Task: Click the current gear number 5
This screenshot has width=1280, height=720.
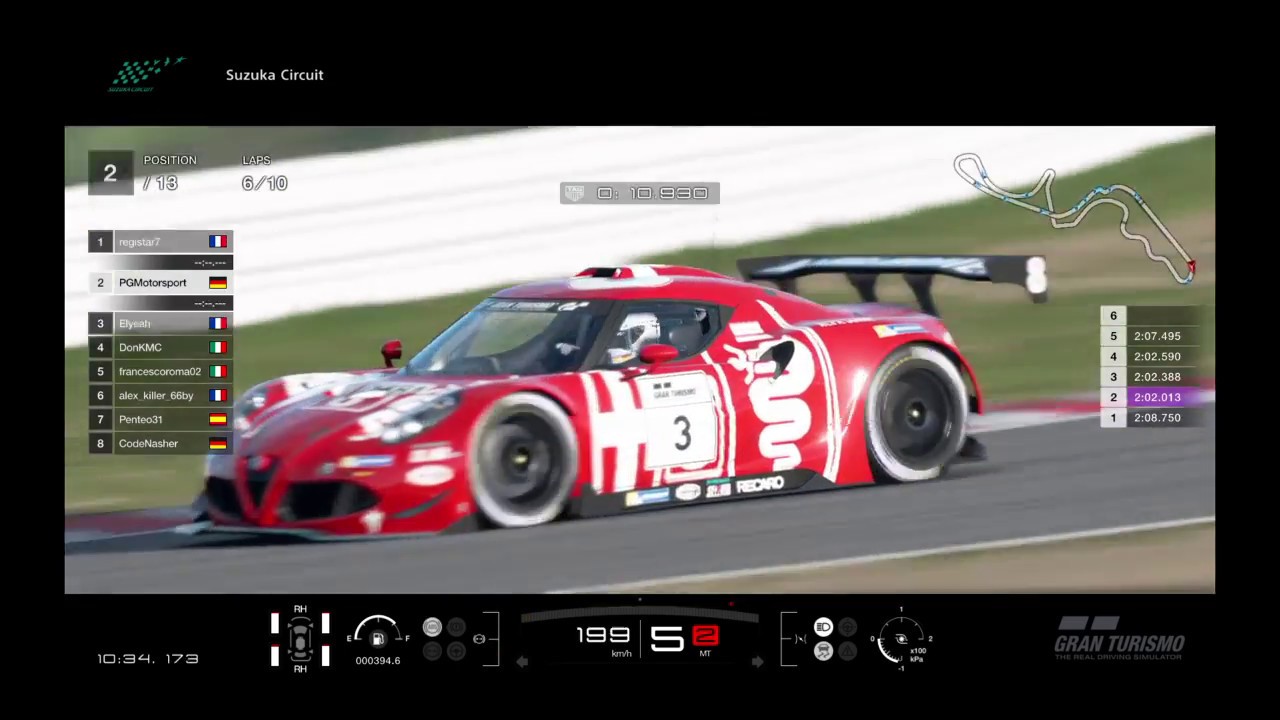Action: point(668,638)
